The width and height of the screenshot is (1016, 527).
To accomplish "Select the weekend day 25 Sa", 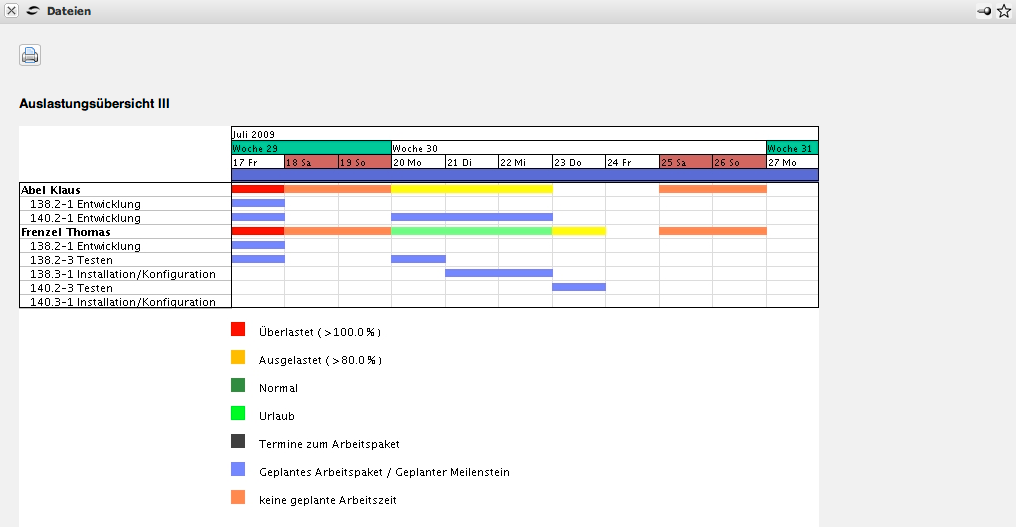I will coord(685,162).
